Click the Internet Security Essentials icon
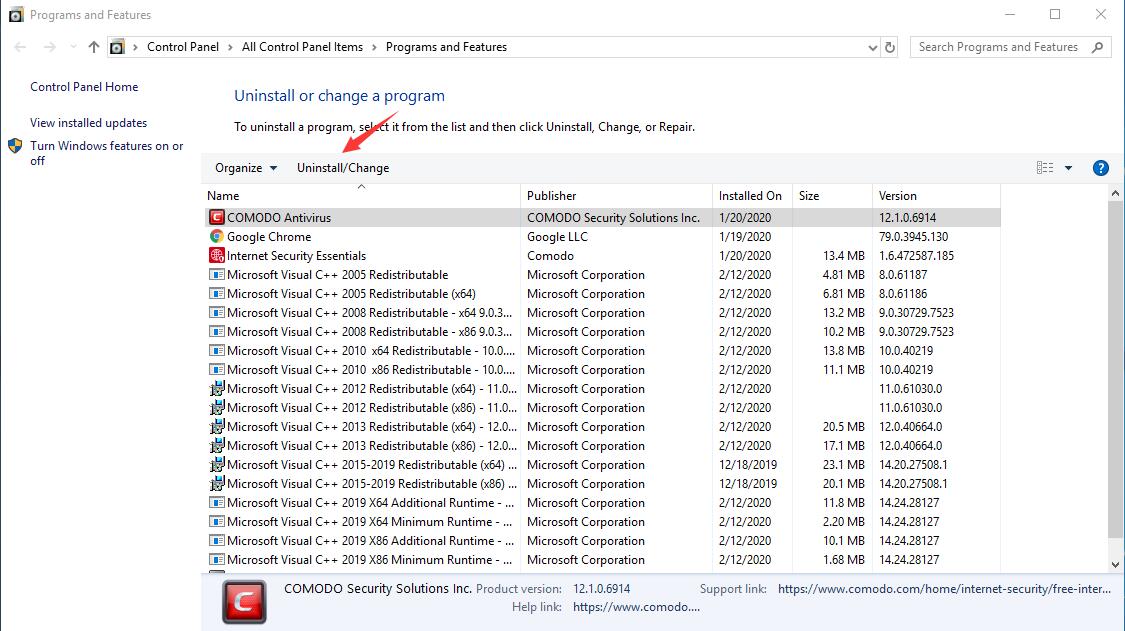The width and height of the screenshot is (1125, 631). tap(217, 256)
